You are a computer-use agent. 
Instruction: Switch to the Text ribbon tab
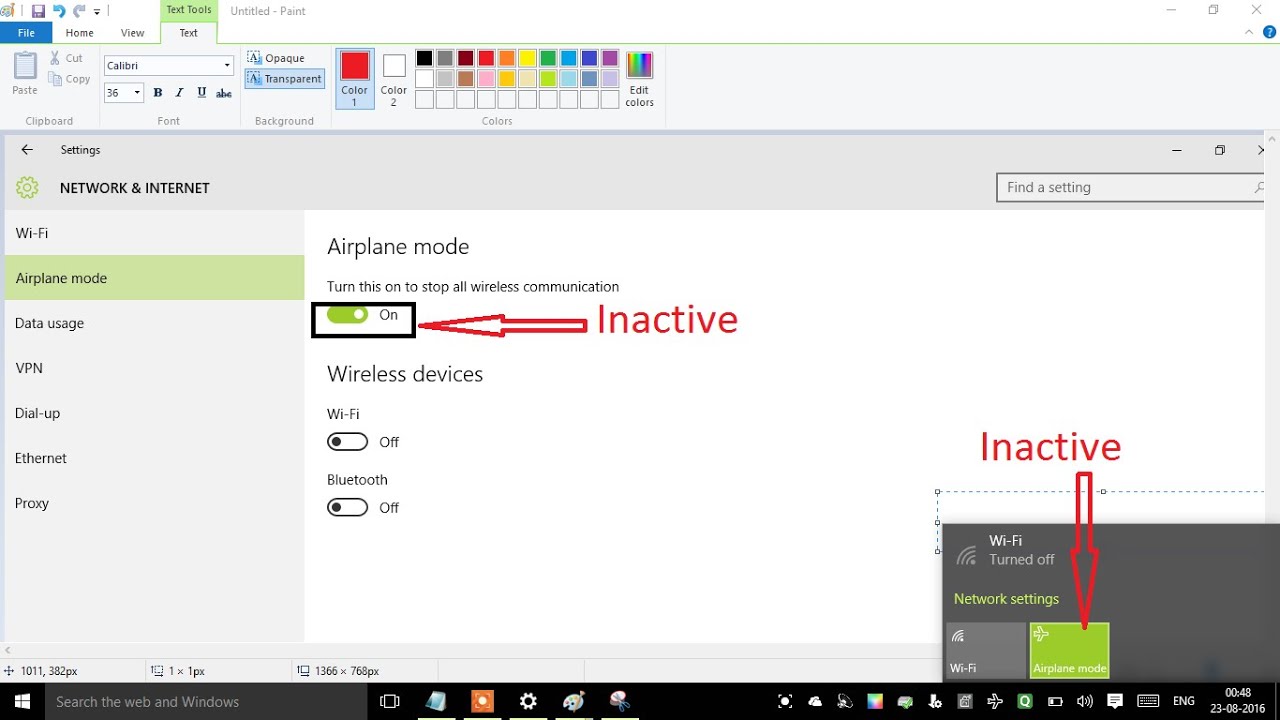pos(188,33)
